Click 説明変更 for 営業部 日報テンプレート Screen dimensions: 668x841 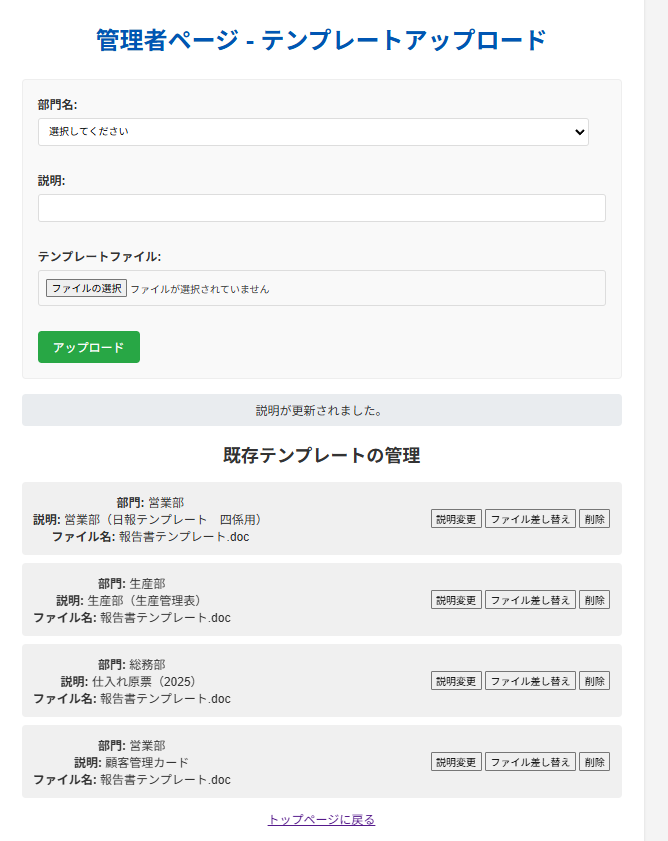click(456, 519)
